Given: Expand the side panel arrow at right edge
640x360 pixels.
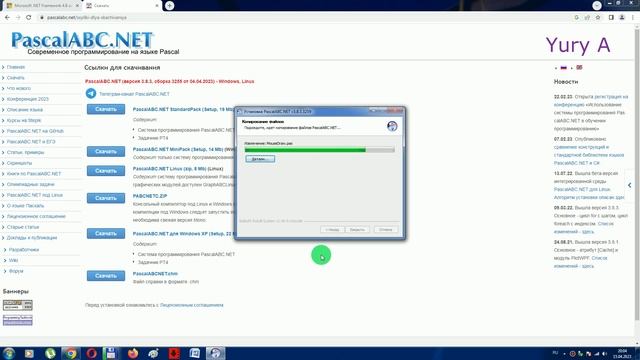Looking at the screenshot, I should [x=630, y=185].
